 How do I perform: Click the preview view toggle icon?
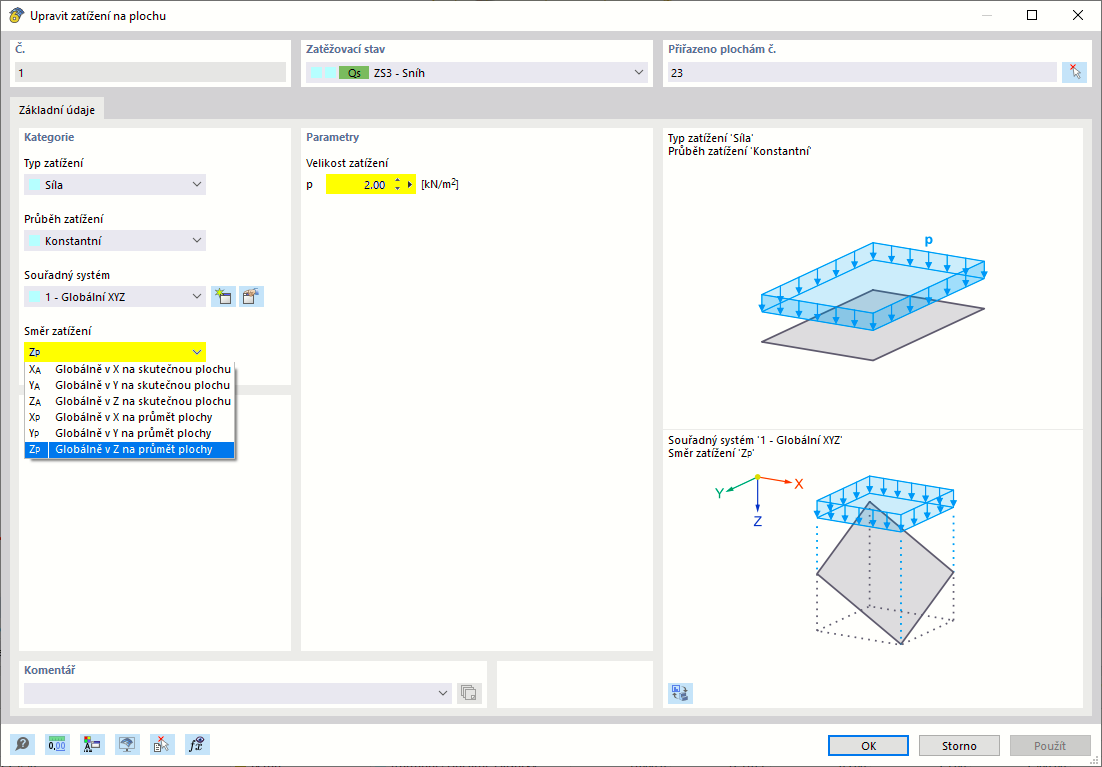point(680,693)
